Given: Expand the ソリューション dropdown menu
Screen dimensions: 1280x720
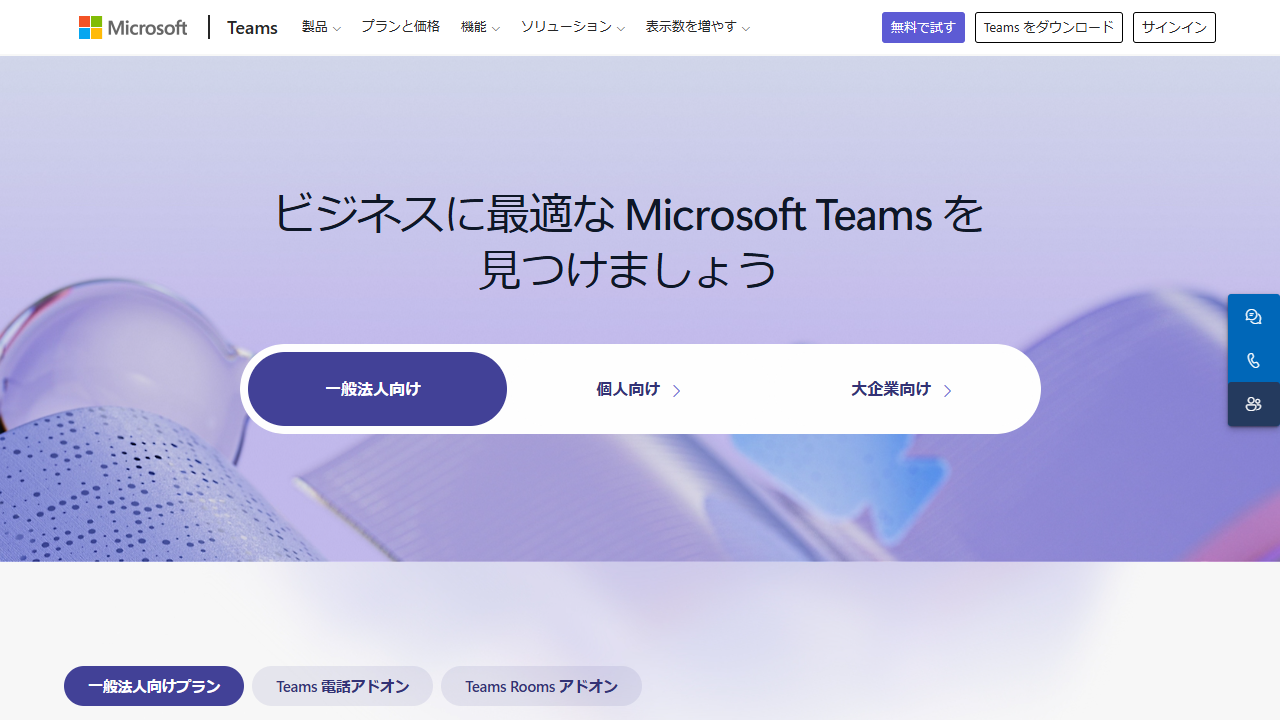Looking at the screenshot, I should [x=573, y=27].
